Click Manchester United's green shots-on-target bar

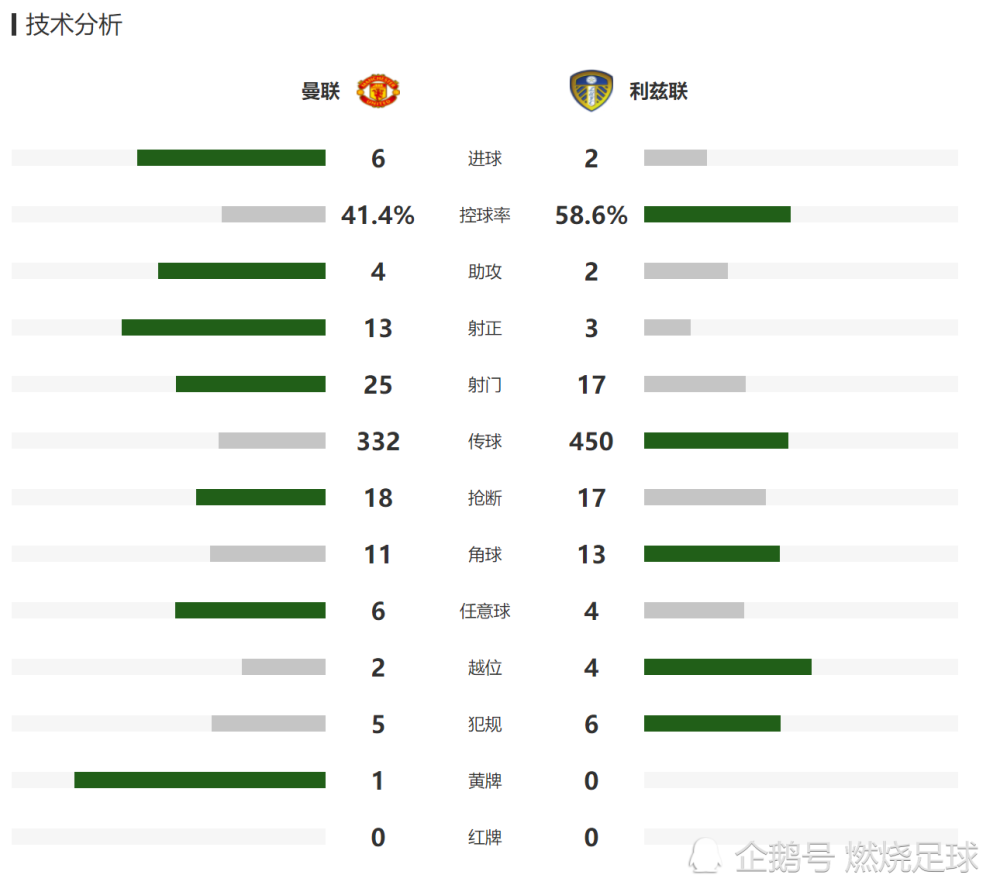pos(224,327)
